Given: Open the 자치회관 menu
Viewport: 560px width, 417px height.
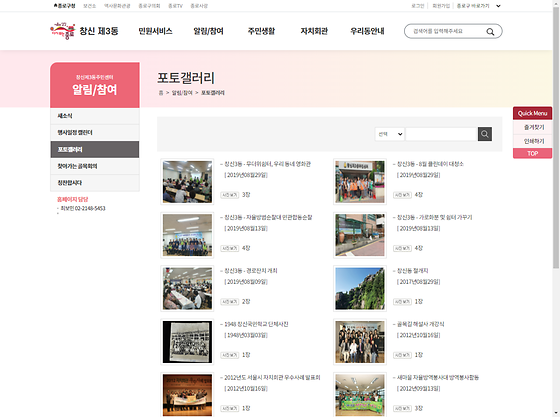Looking at the screenshot, I should click(x=314, y=31).
